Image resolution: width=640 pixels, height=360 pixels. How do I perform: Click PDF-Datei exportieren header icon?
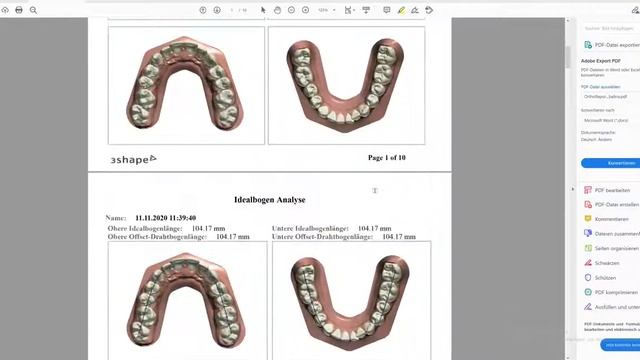(x=588, y=45)
